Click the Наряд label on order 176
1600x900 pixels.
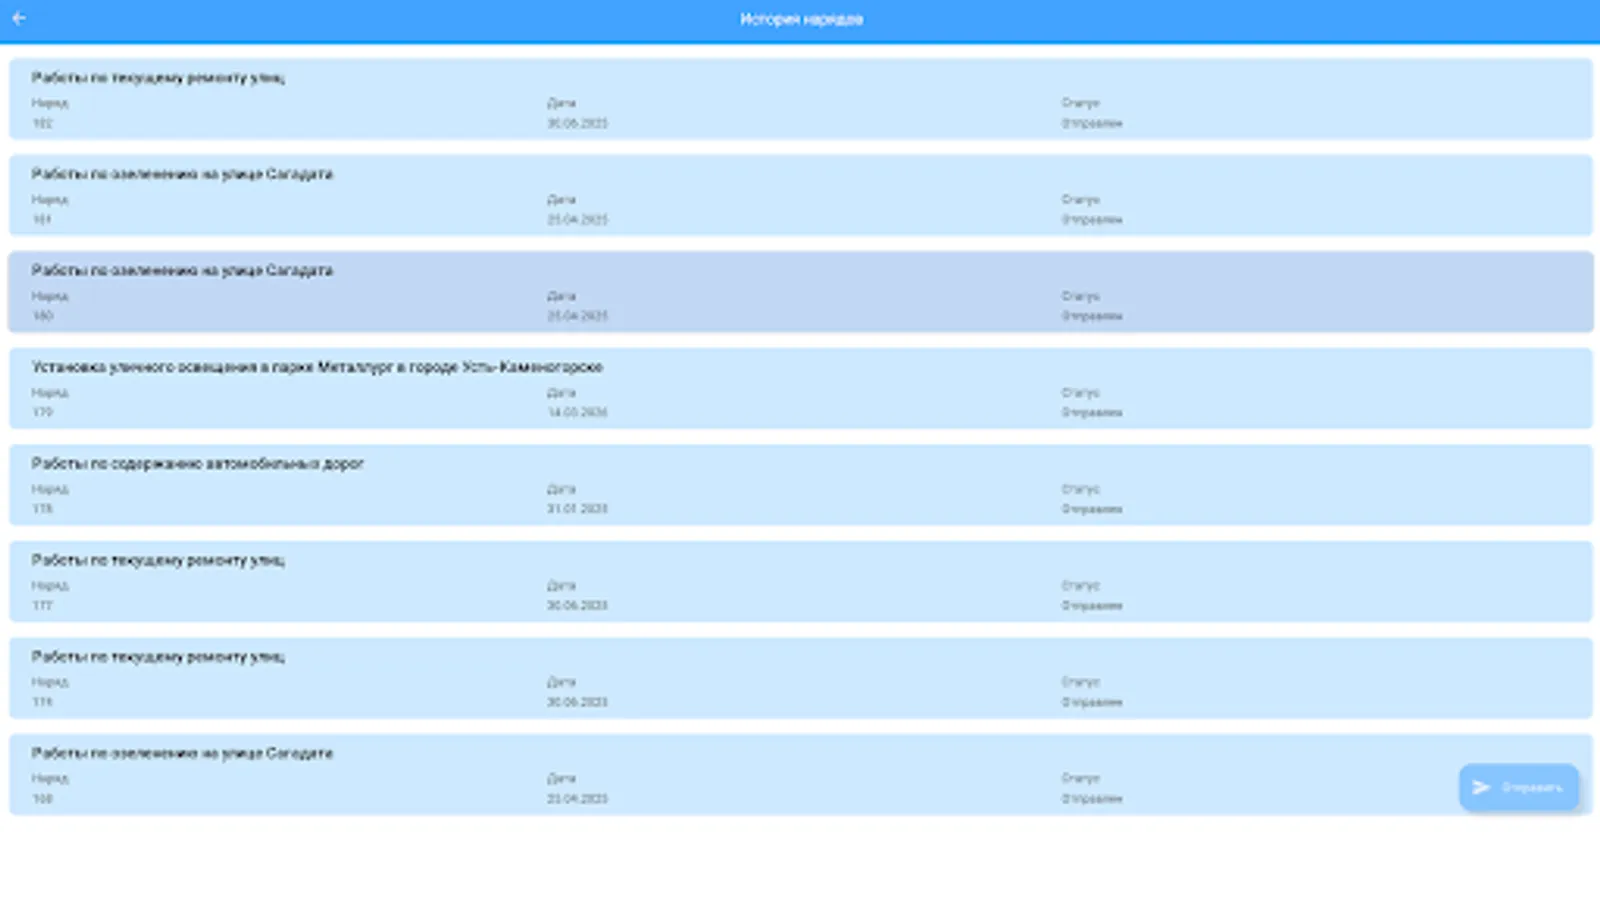45,681
